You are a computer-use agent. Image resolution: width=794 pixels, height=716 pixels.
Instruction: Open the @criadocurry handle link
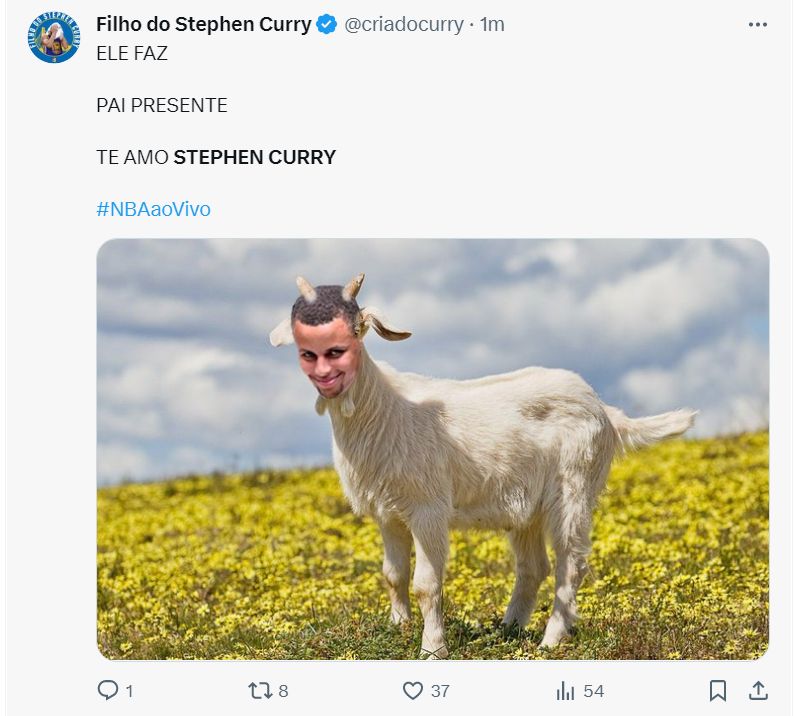[404, 25]
